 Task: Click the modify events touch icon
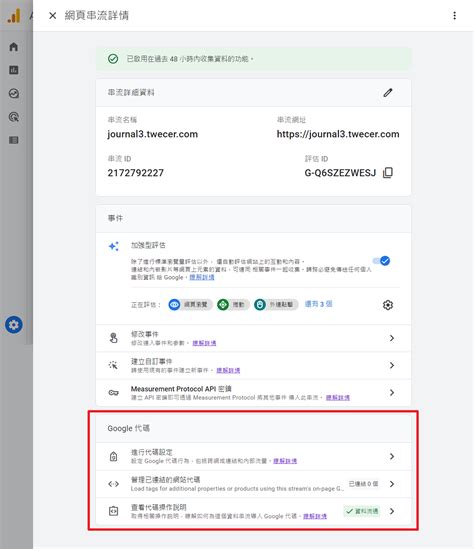tap(113, 338)
